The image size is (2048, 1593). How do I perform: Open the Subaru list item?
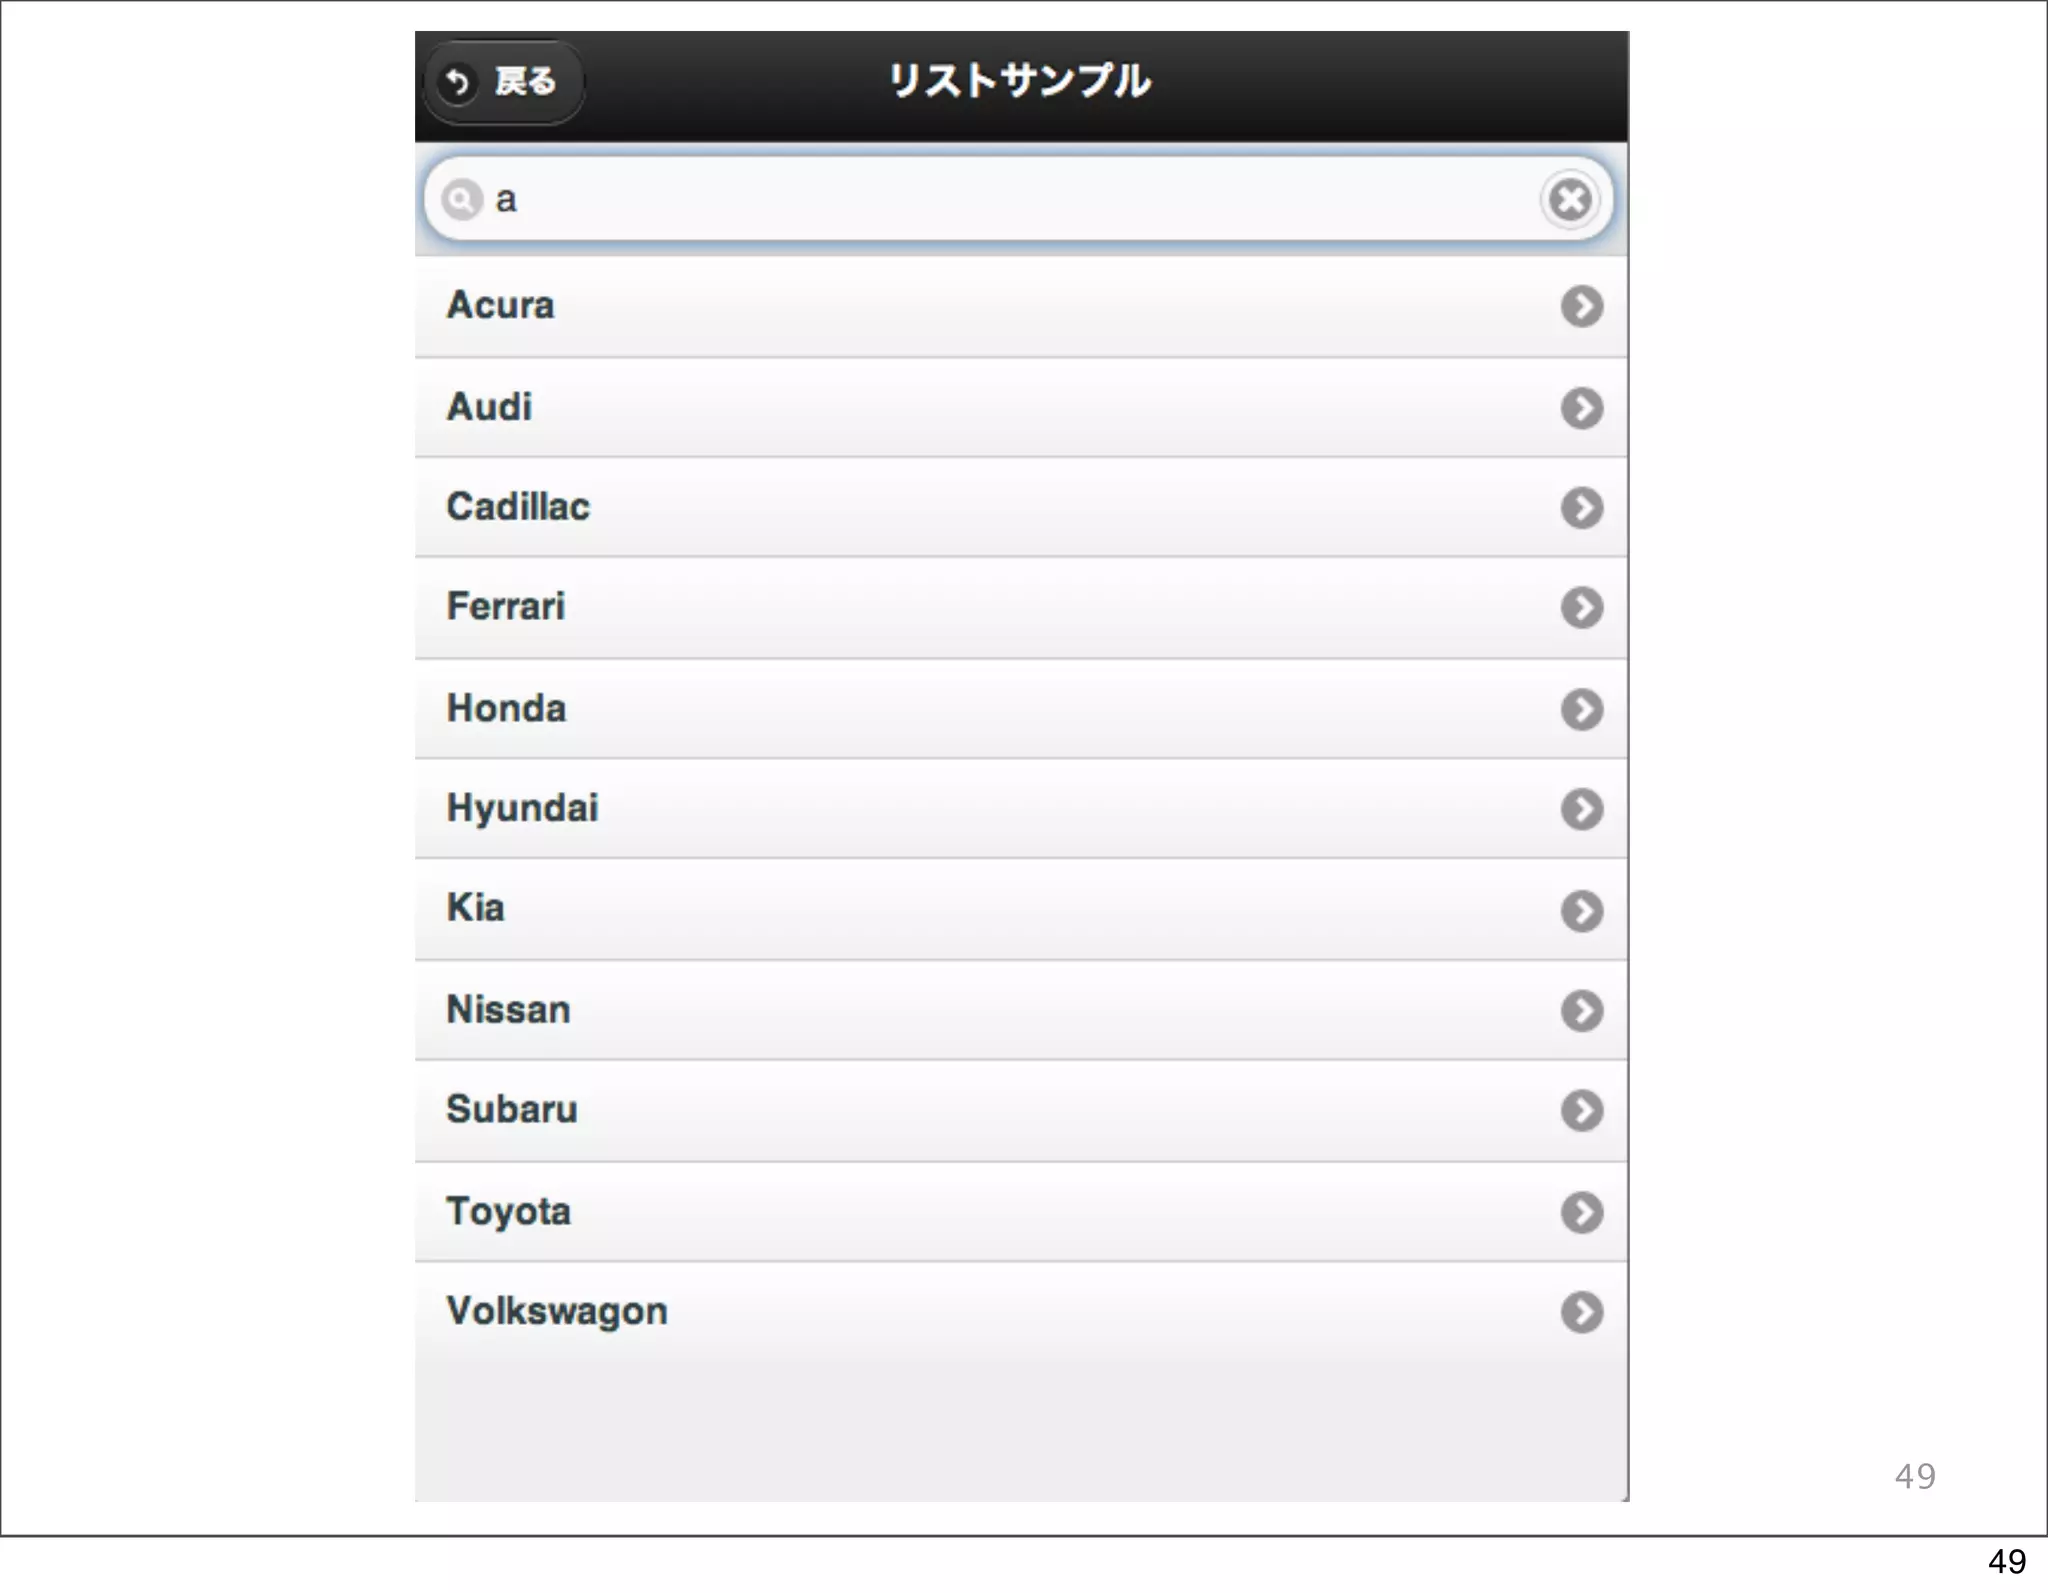[1021, 1111]
